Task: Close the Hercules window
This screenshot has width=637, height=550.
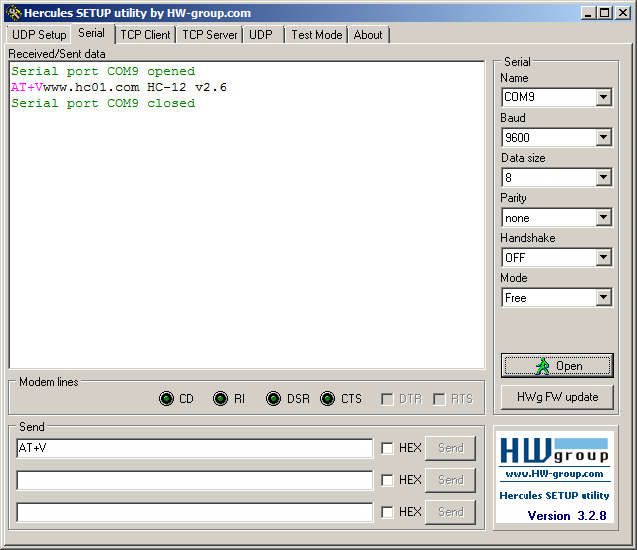Action: pos(623,13)
